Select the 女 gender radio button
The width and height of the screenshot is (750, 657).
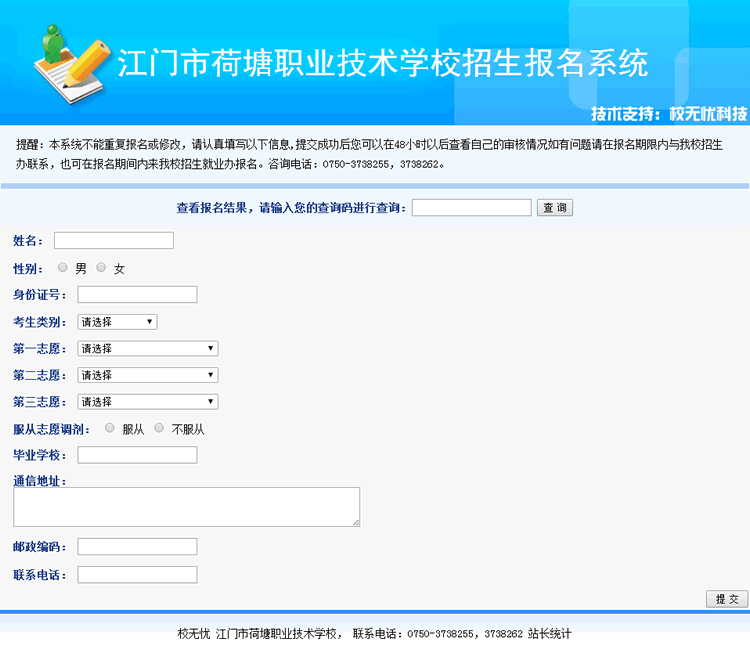[x=101, y=267]
